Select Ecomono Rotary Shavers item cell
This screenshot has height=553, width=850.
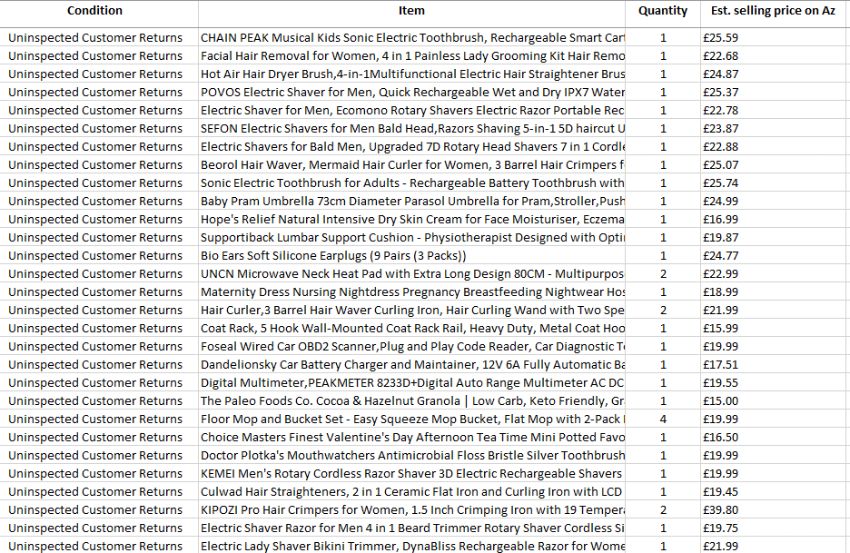(x=412, y=110)
